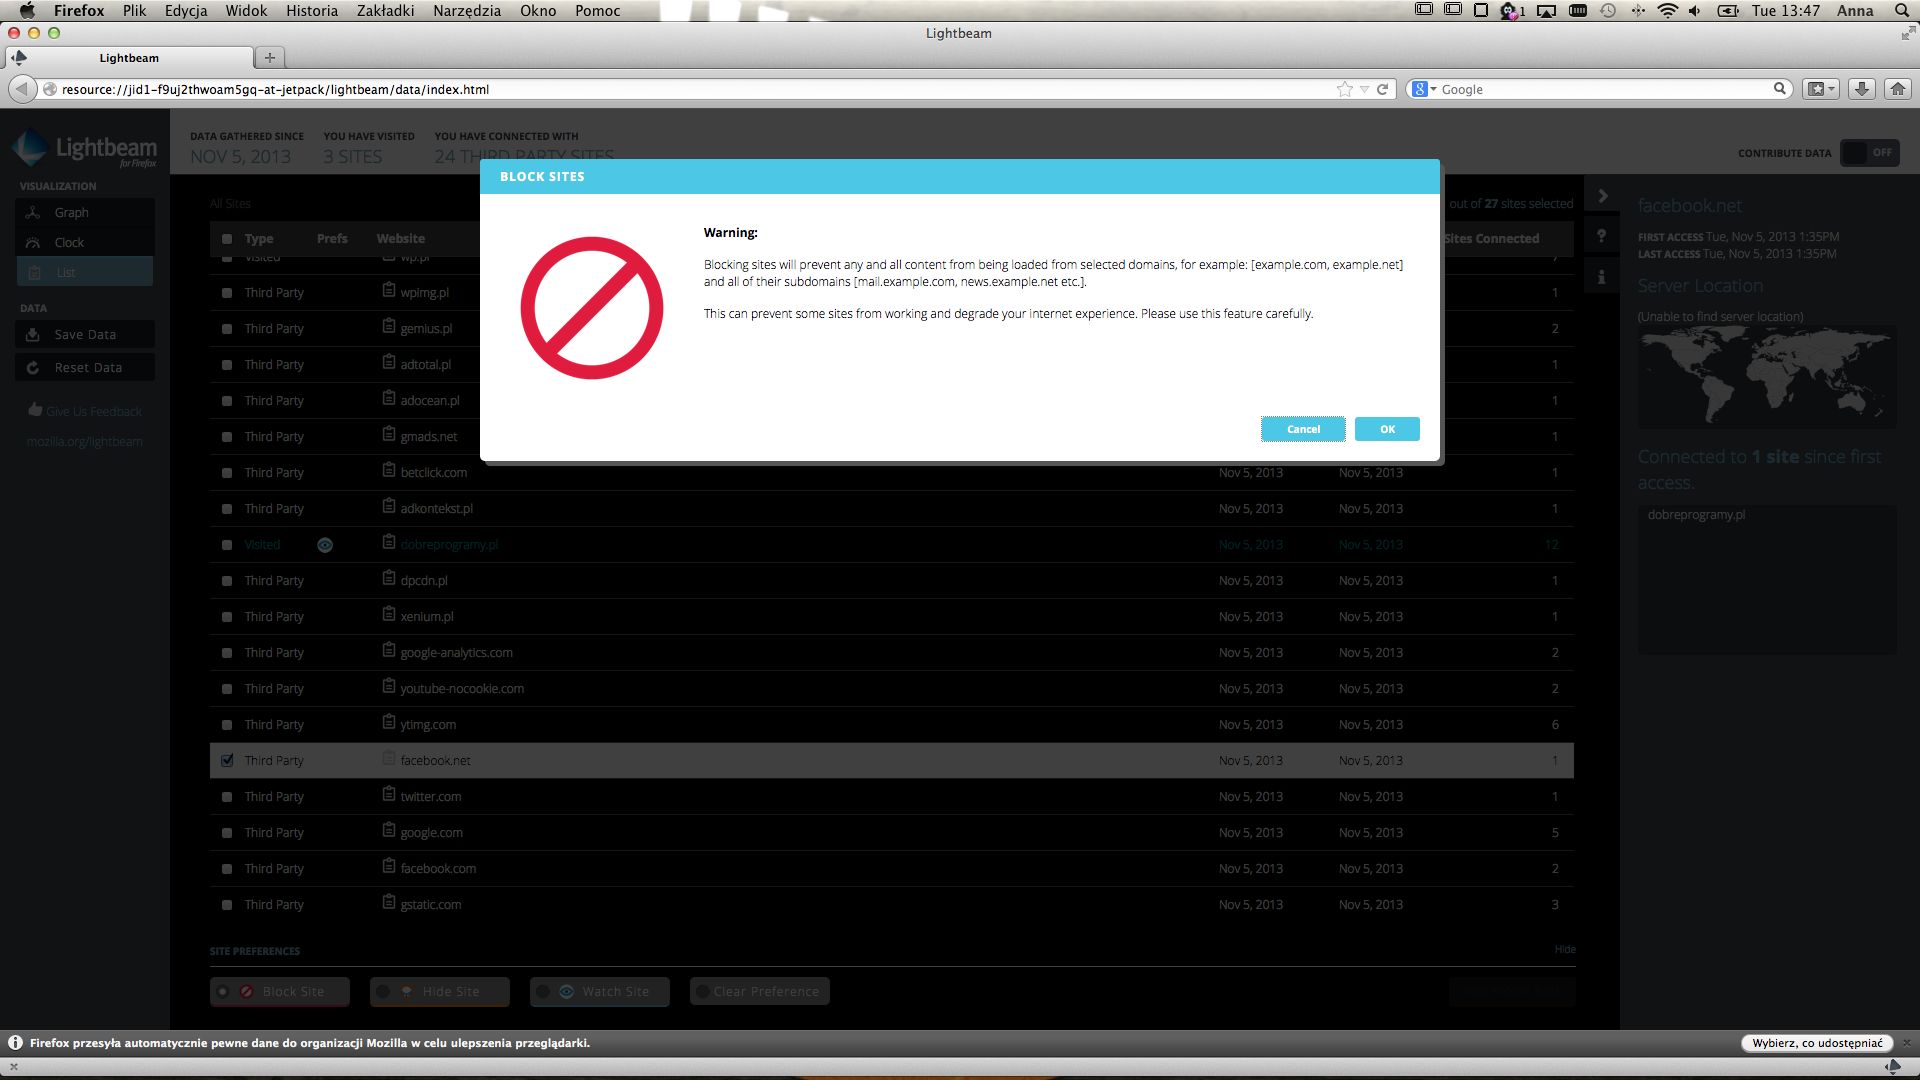Screen dimensions: 1920x1080
Task: Switch to Clock visualization
Action: [x=85, y=242]
